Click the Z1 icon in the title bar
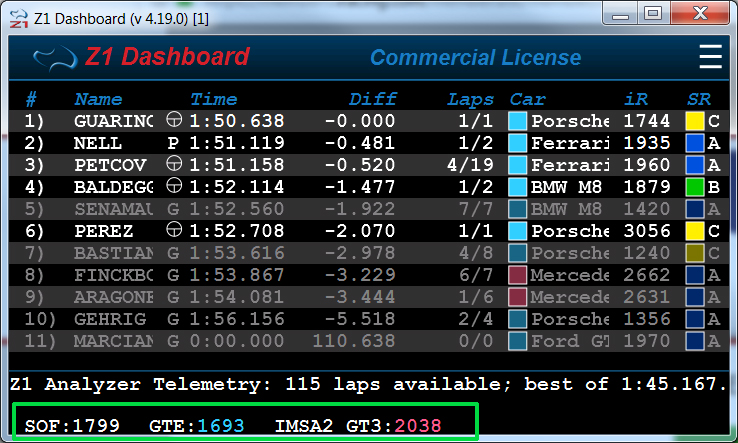 click(19, 19)
